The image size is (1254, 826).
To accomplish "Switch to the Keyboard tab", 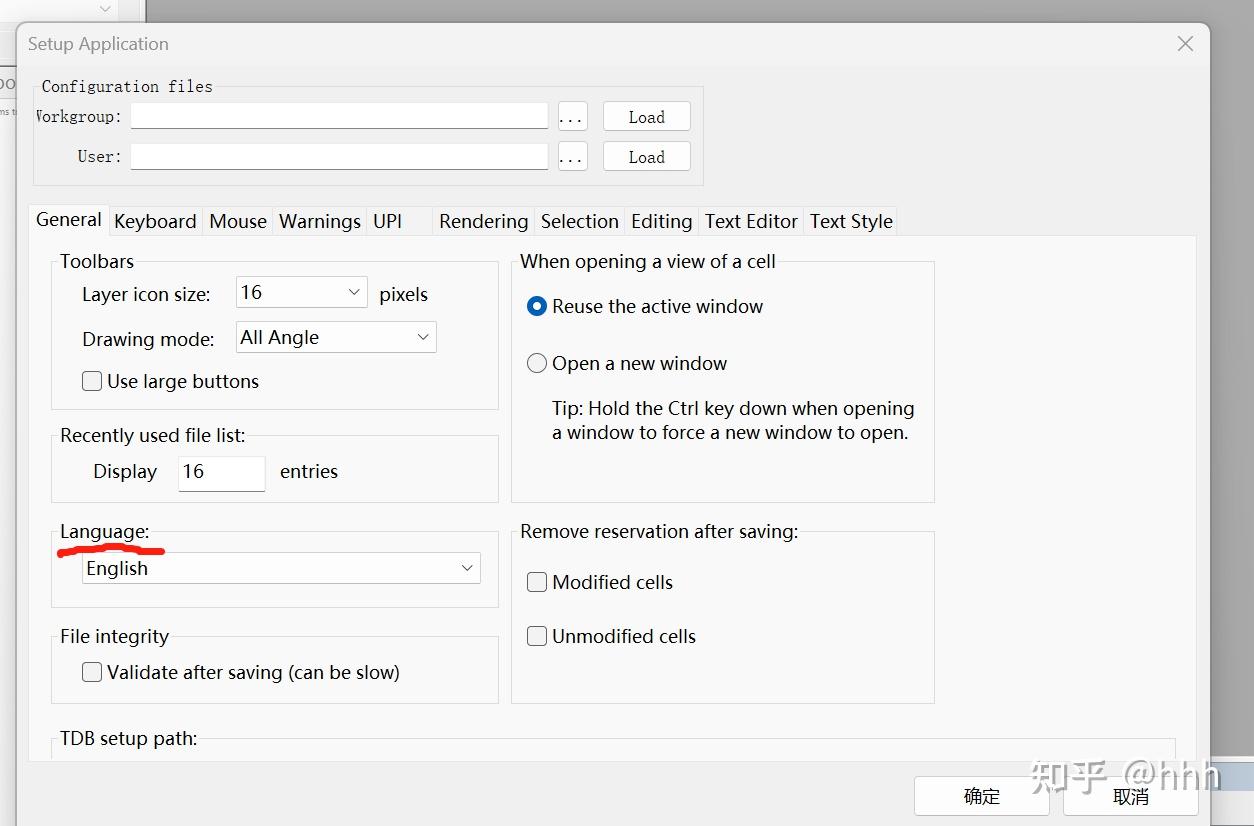I will coord(155,221).
